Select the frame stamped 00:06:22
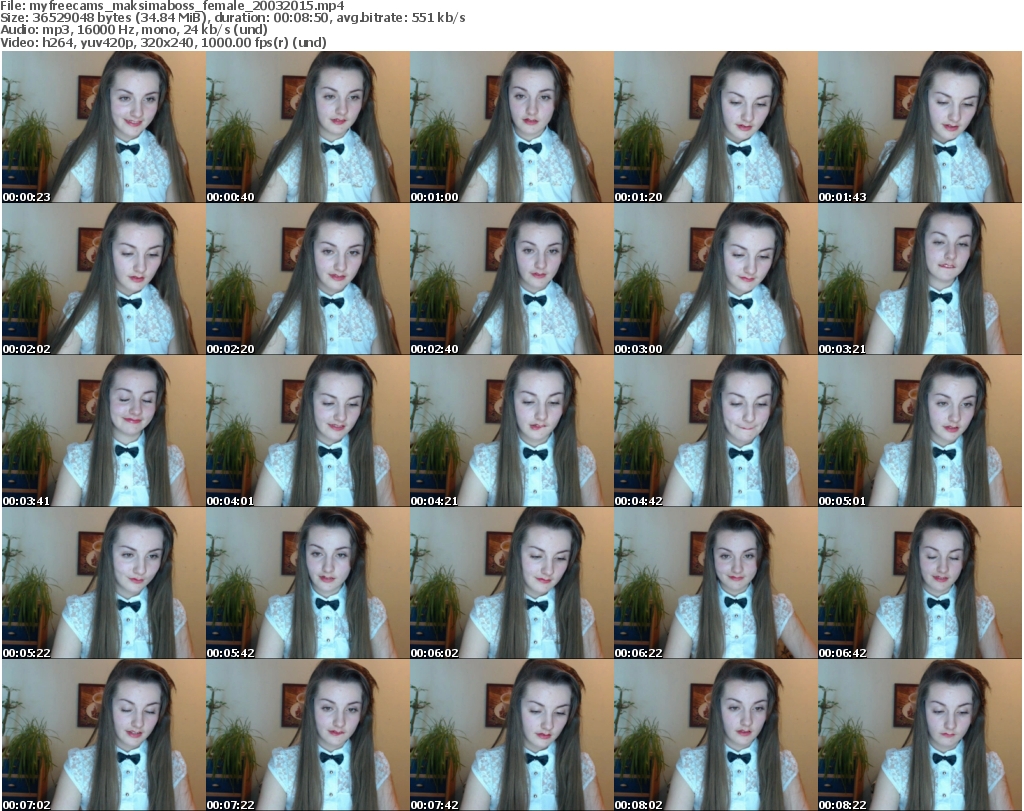 point(716,583)
